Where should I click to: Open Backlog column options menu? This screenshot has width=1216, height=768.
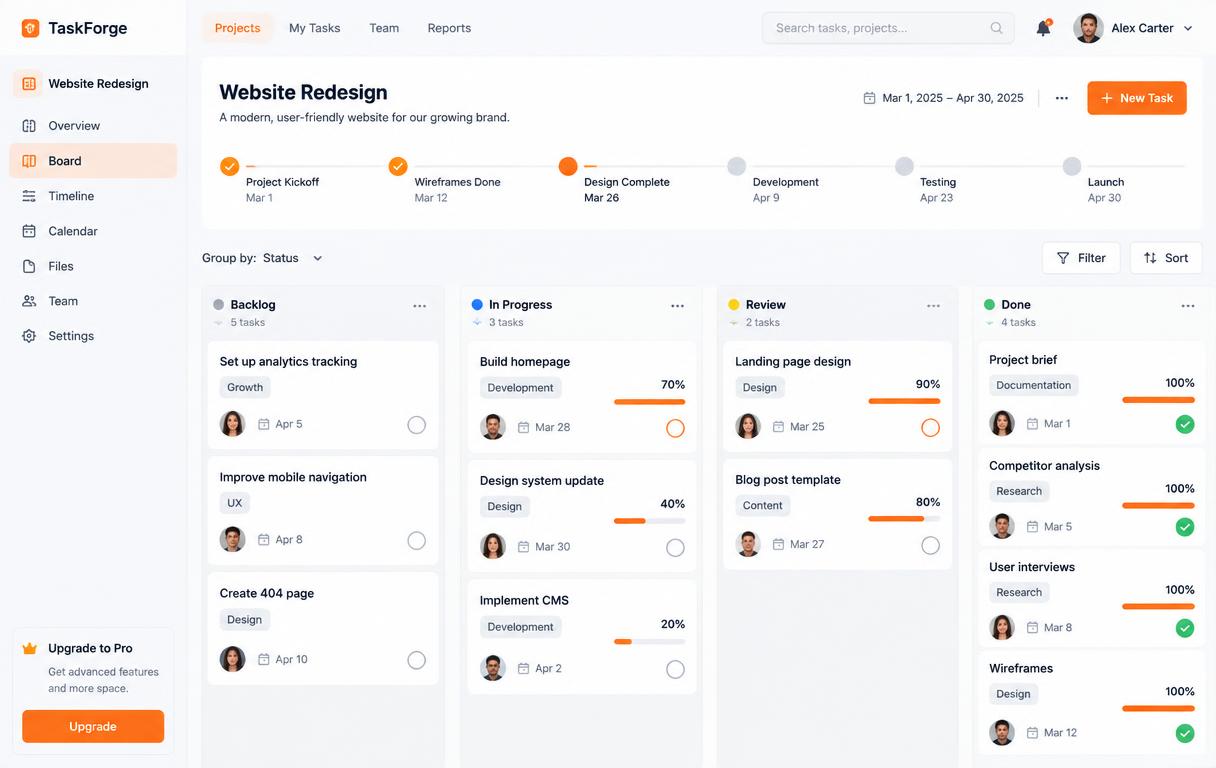(420, 306)
